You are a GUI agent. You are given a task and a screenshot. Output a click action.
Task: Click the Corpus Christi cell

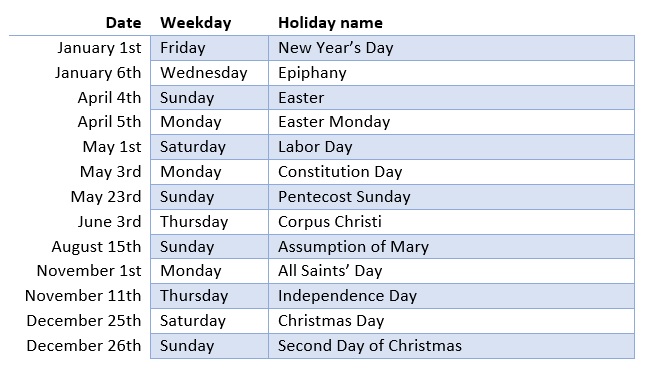click(x=451, y=222)
